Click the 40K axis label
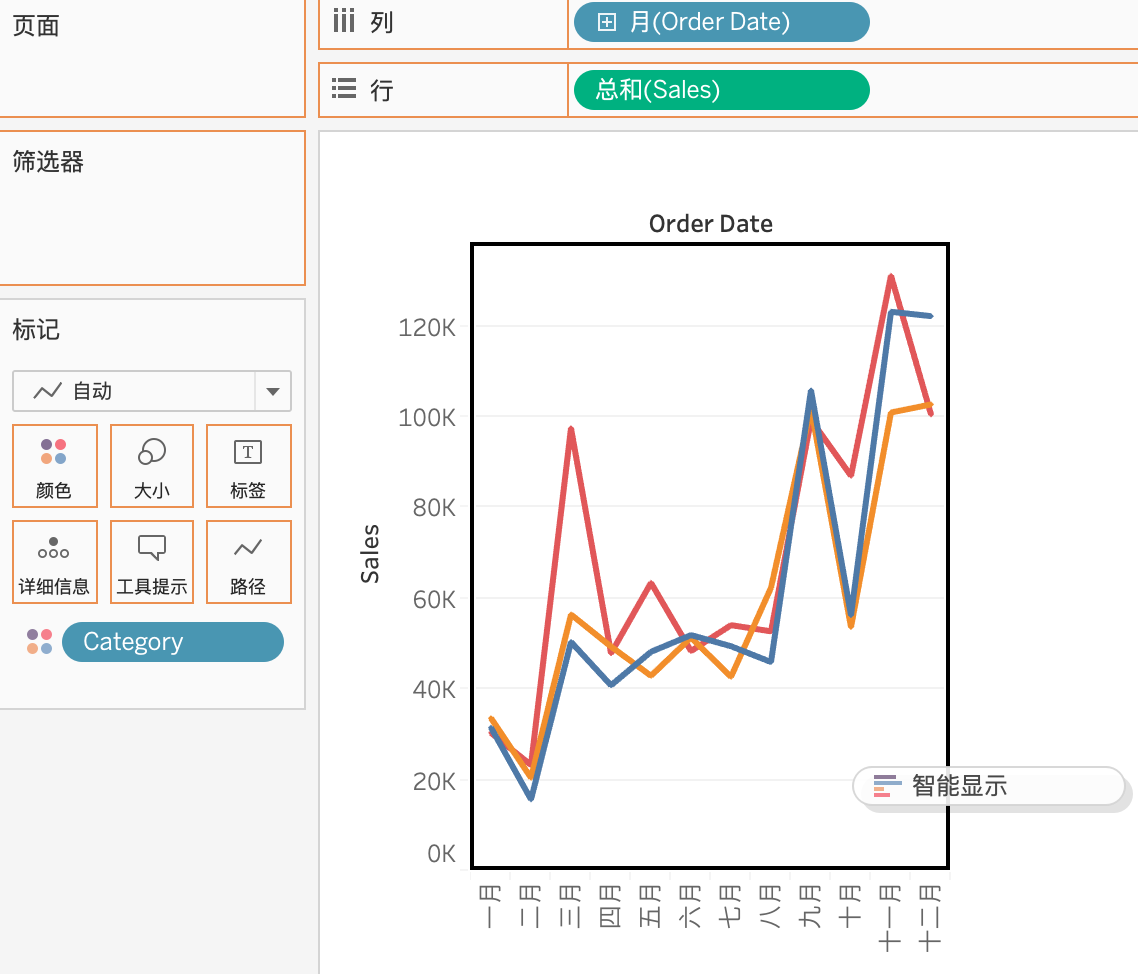The width and height of the screenshot is (1138, 974). point(434,689)
